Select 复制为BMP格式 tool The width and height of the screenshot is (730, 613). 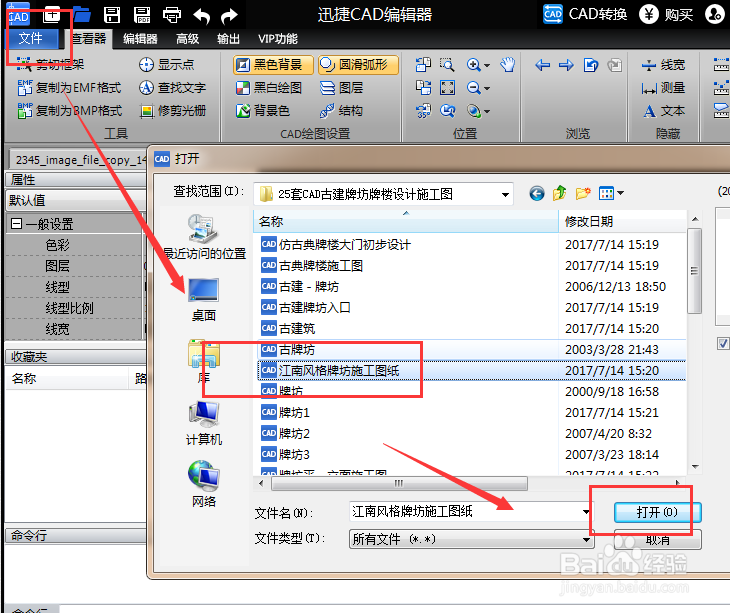pos(69,110)
